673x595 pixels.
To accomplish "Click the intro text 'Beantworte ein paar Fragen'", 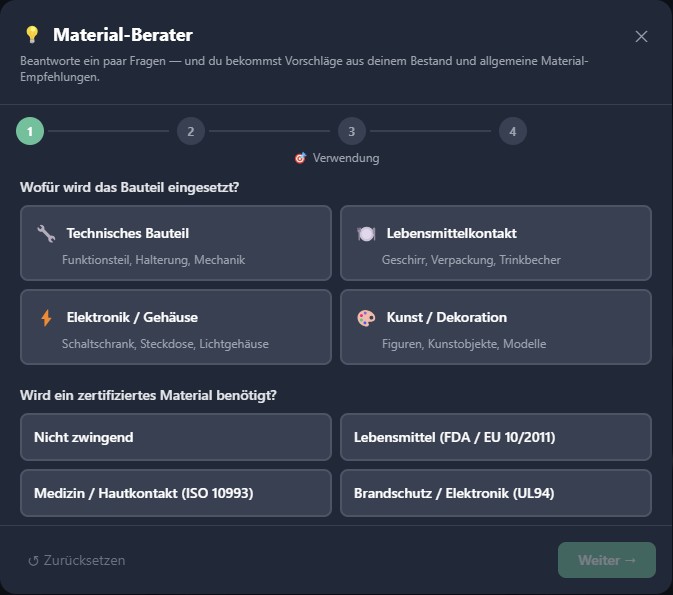I will click(x=93, y=61).
